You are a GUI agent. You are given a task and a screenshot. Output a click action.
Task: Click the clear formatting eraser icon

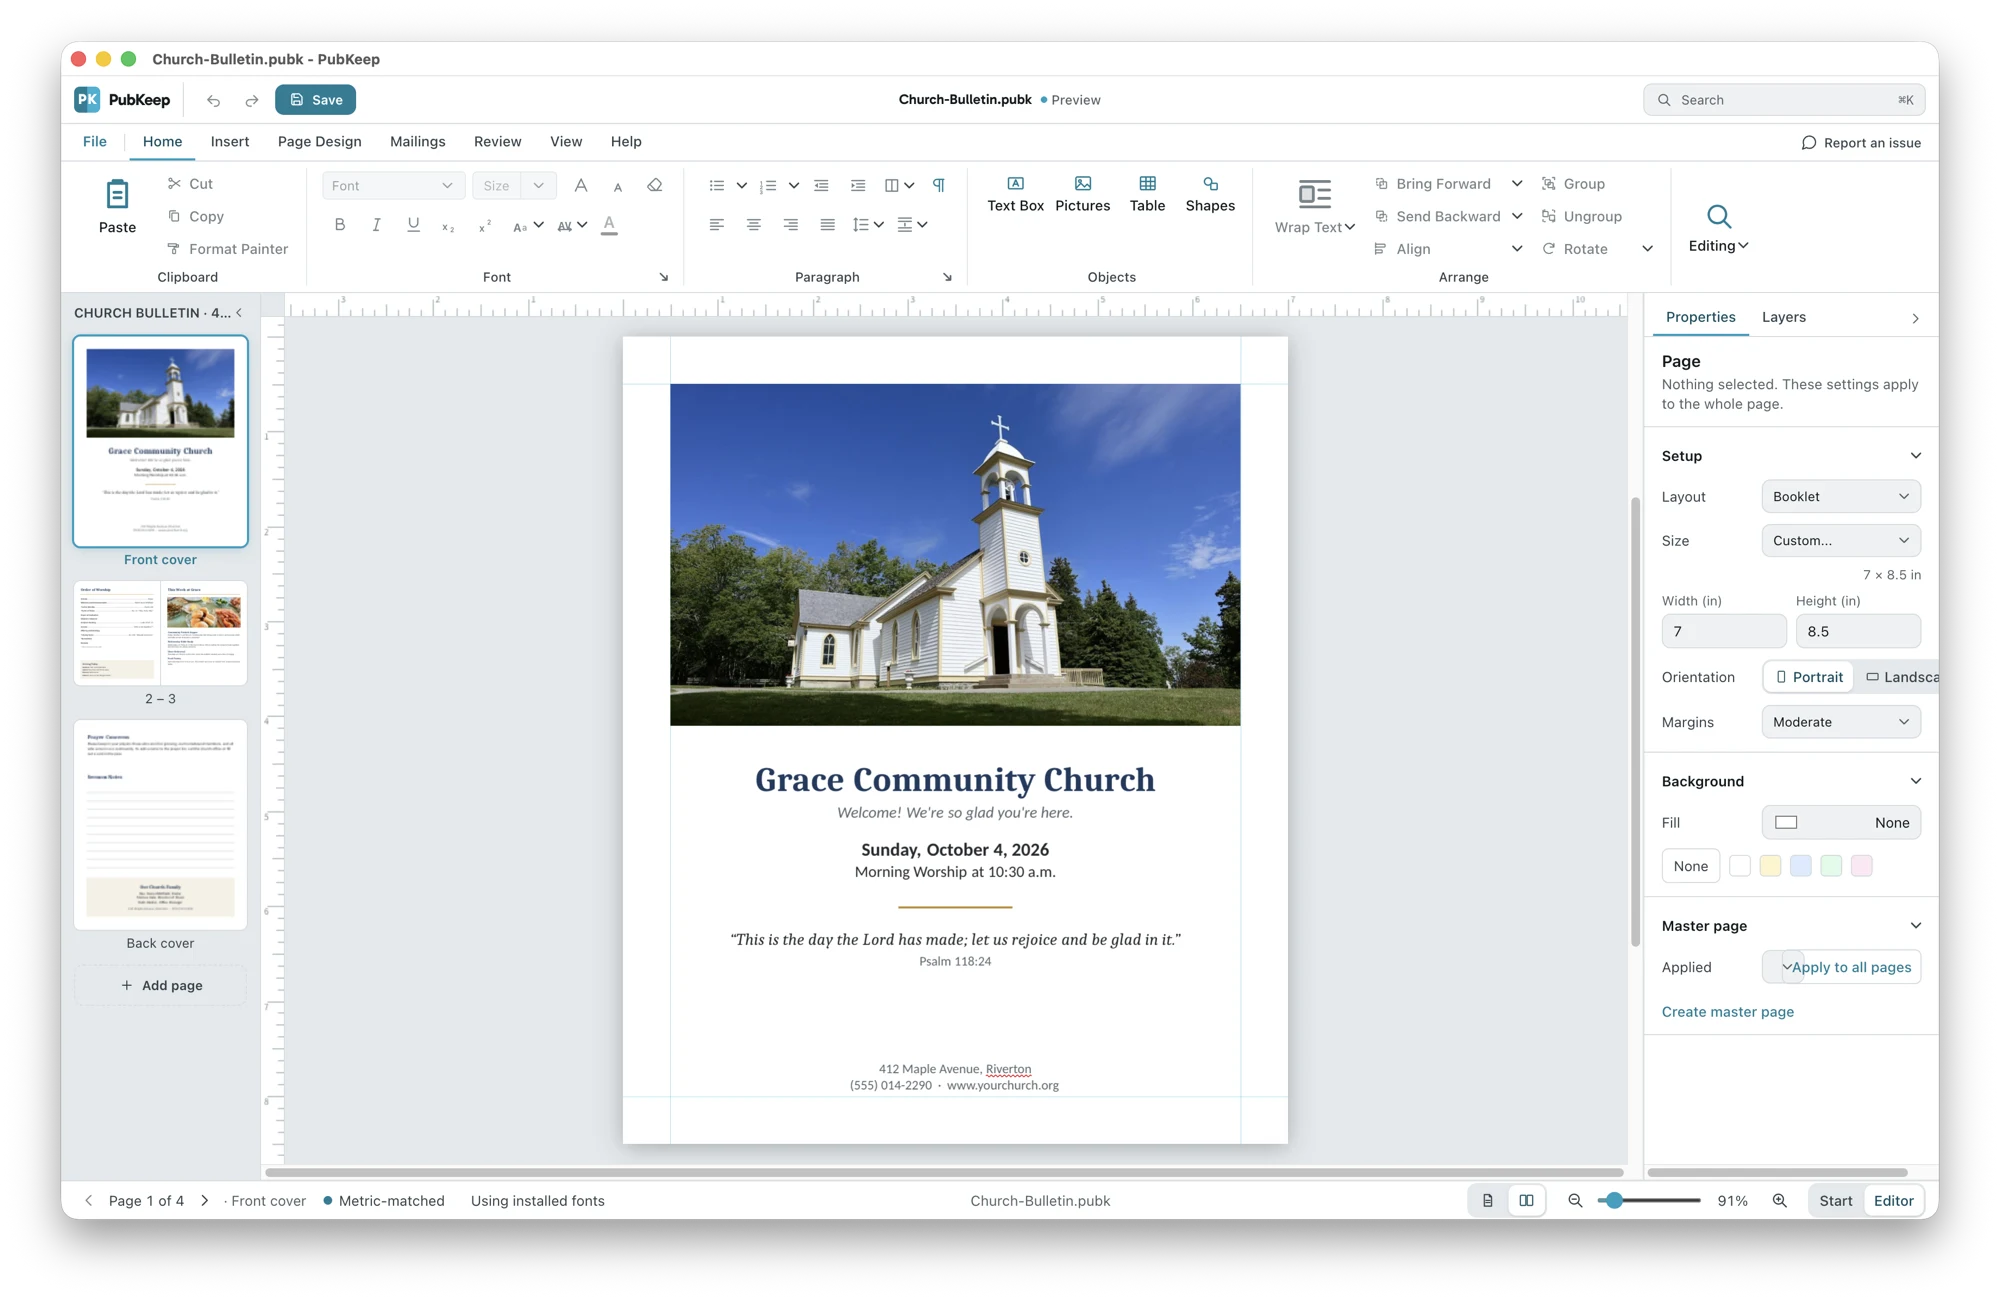pyautogui.click(x=655, y=185)
